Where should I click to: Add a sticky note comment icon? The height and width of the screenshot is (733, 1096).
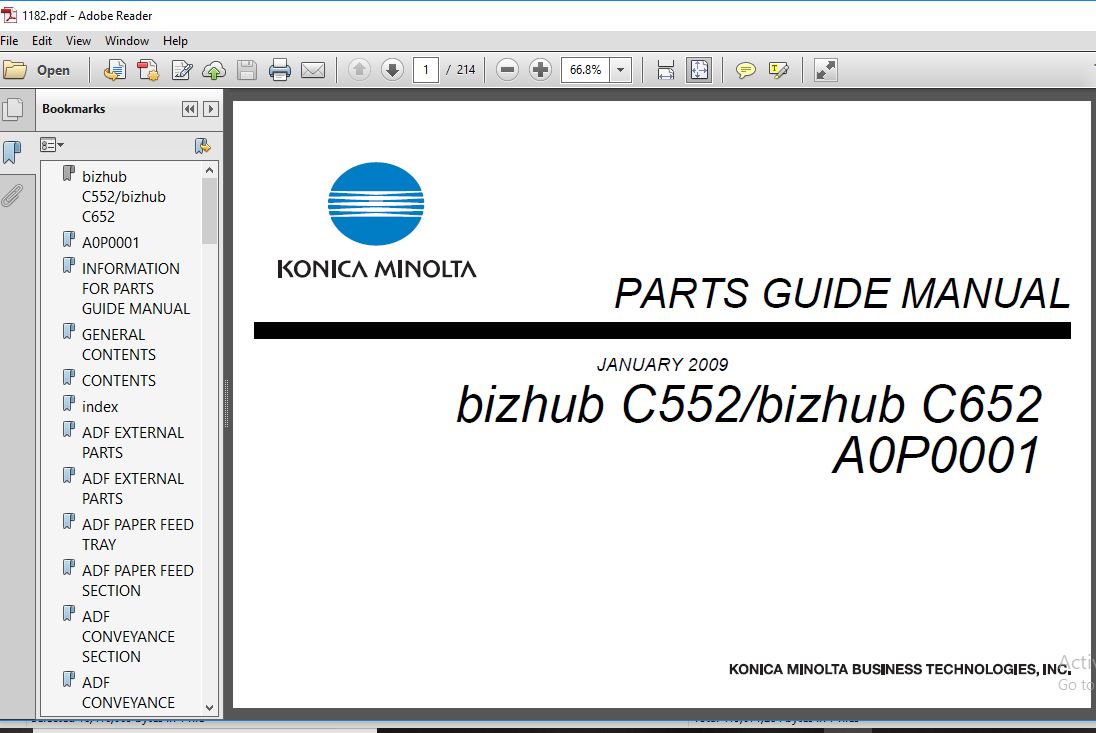746,70
